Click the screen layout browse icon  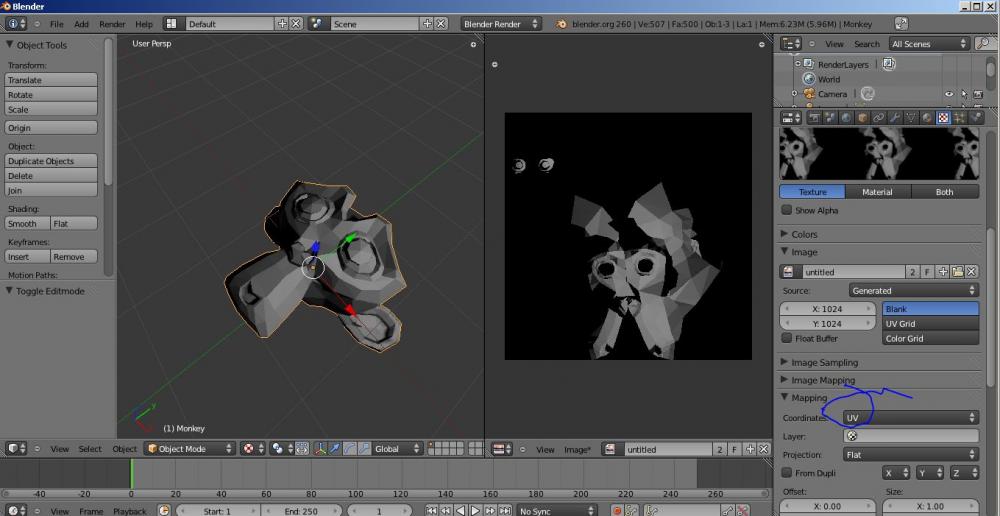[170, 24]
